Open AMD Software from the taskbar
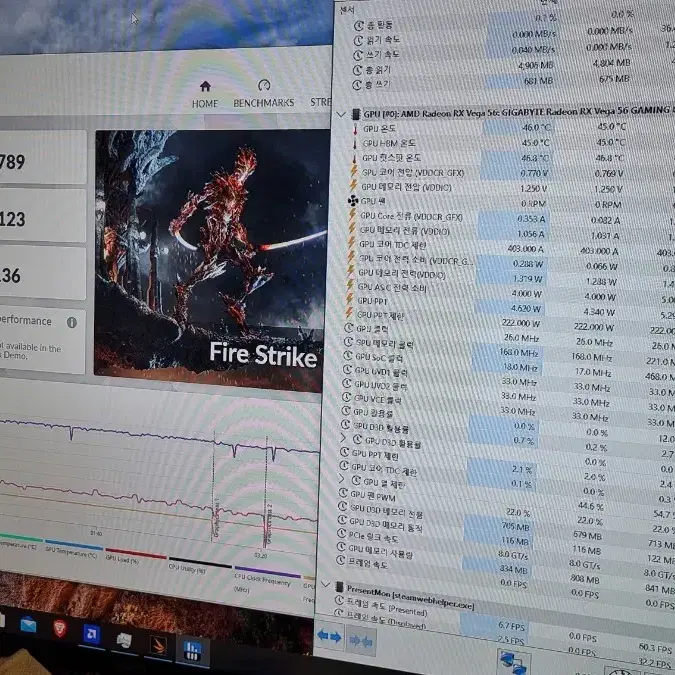 pyautogui.click(x=91, y=634)
